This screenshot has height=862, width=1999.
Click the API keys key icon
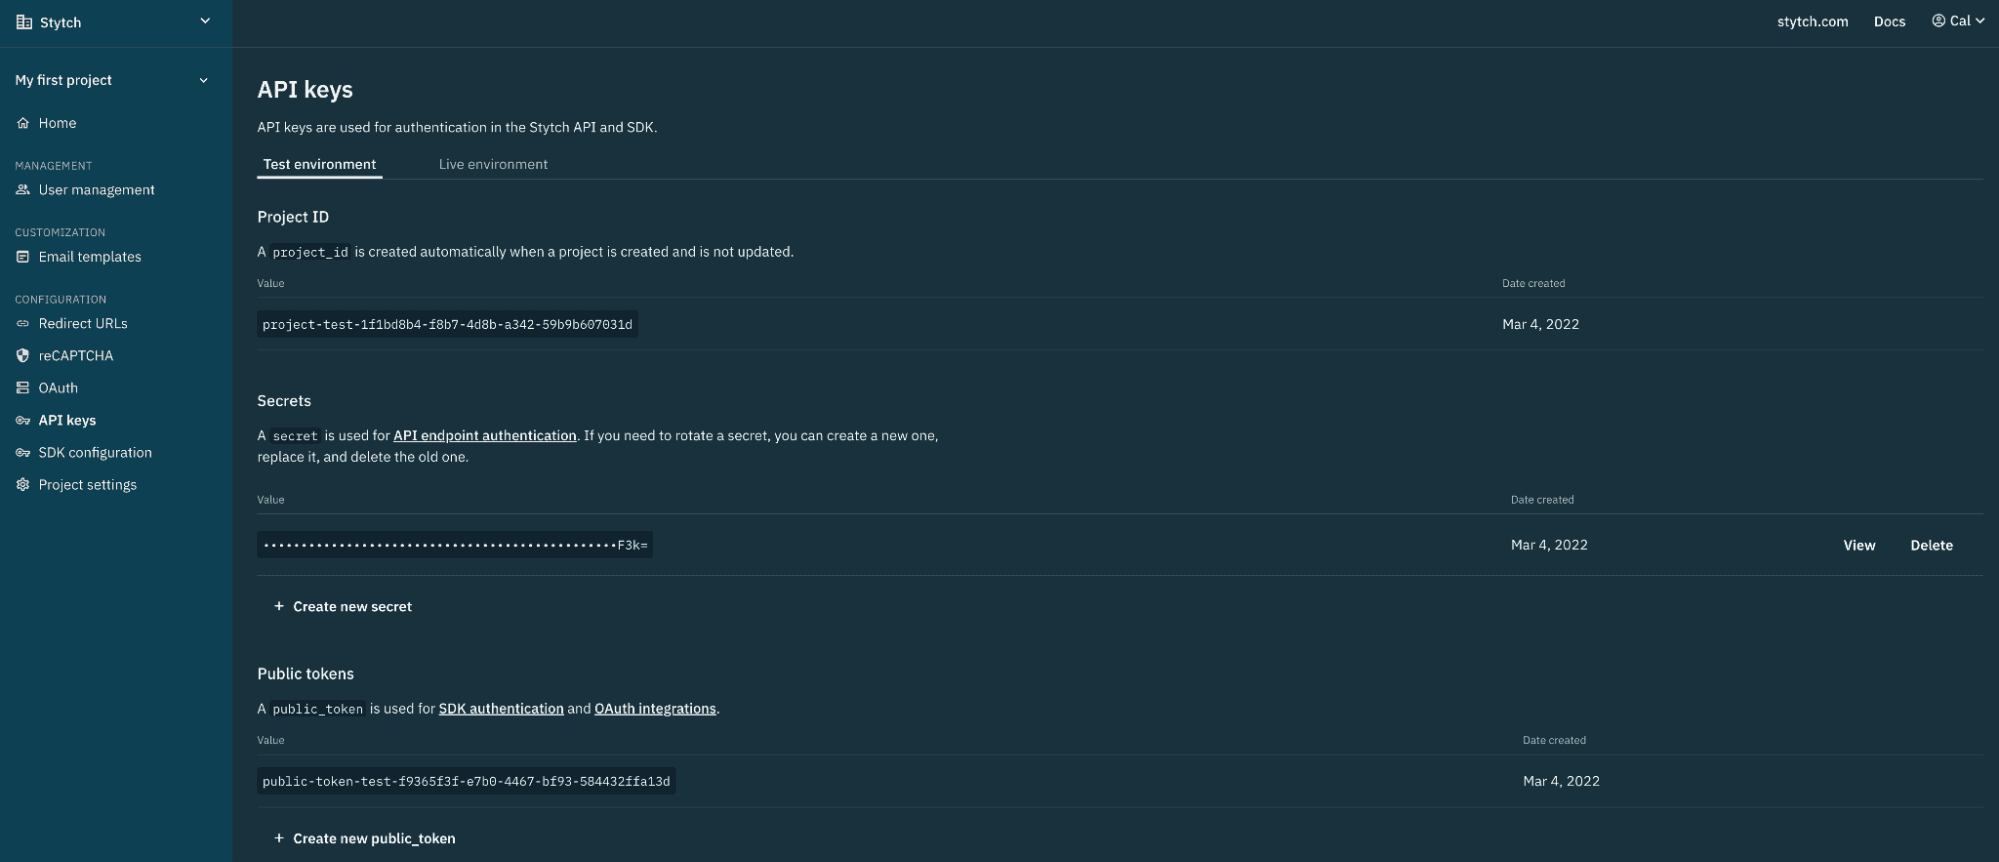pos(23,421)
